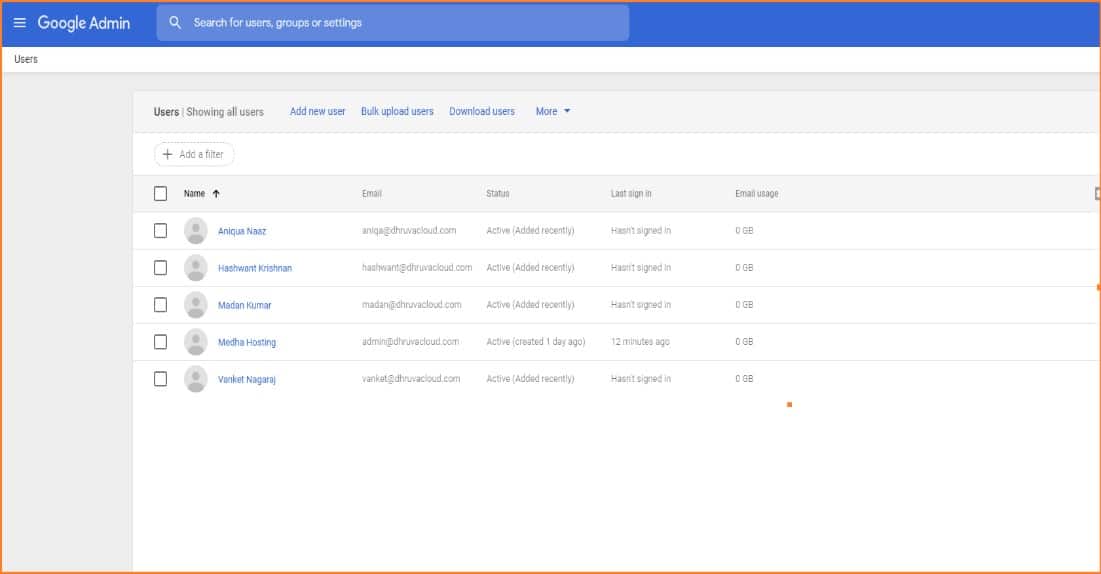Select the Medha Hosting row checkbox

coord(160,342)
